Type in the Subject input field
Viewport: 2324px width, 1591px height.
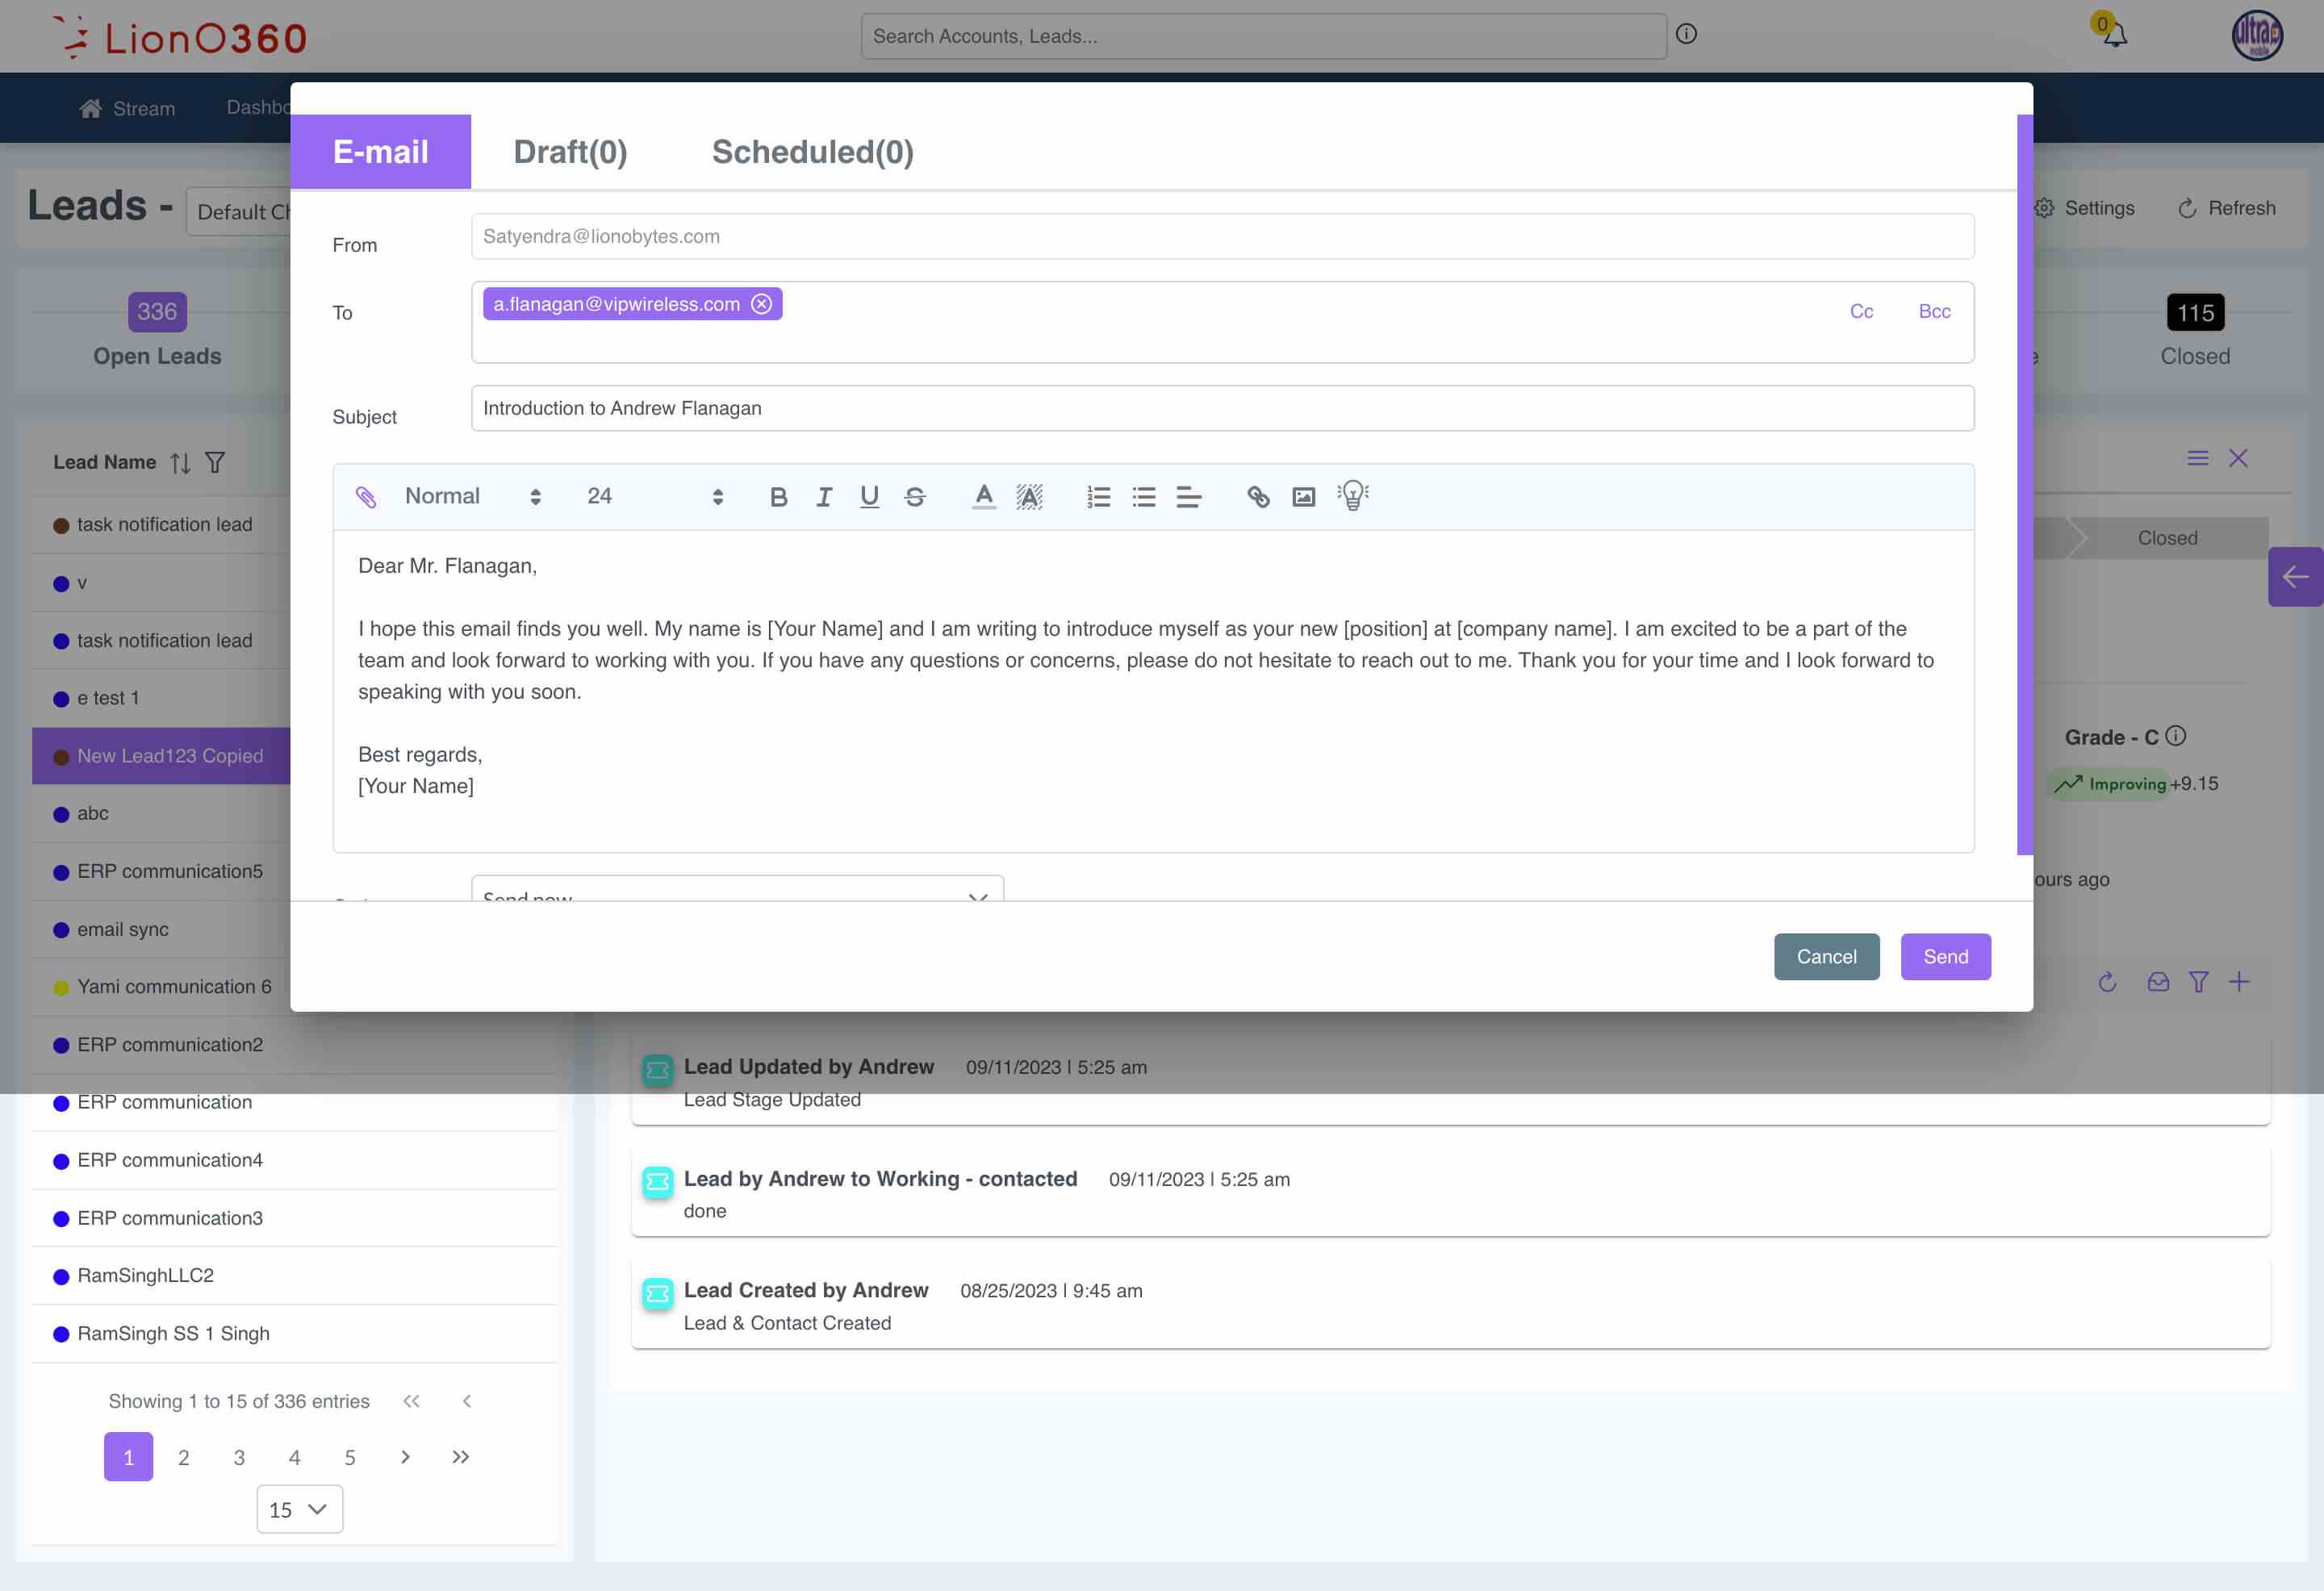[x=1220, y=408]
